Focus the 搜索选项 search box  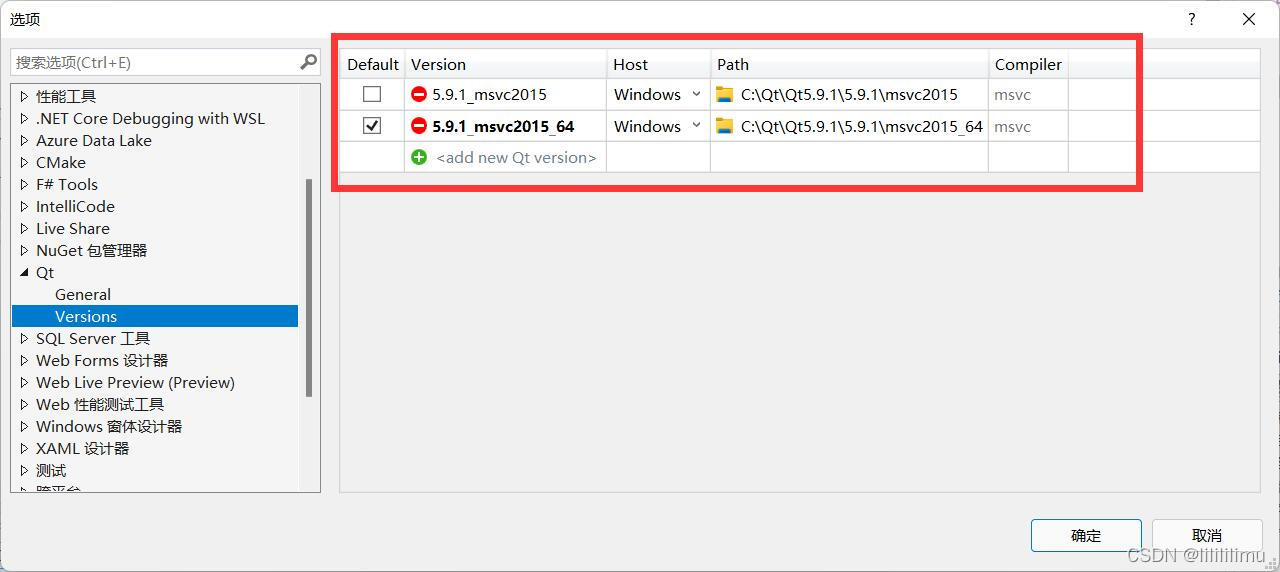[155, 62]
